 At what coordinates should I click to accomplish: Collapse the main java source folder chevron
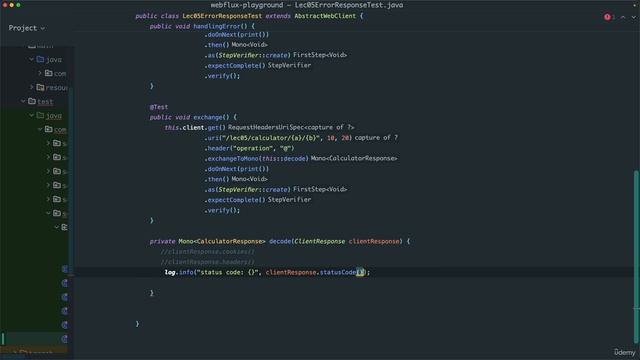click(31, 60)
